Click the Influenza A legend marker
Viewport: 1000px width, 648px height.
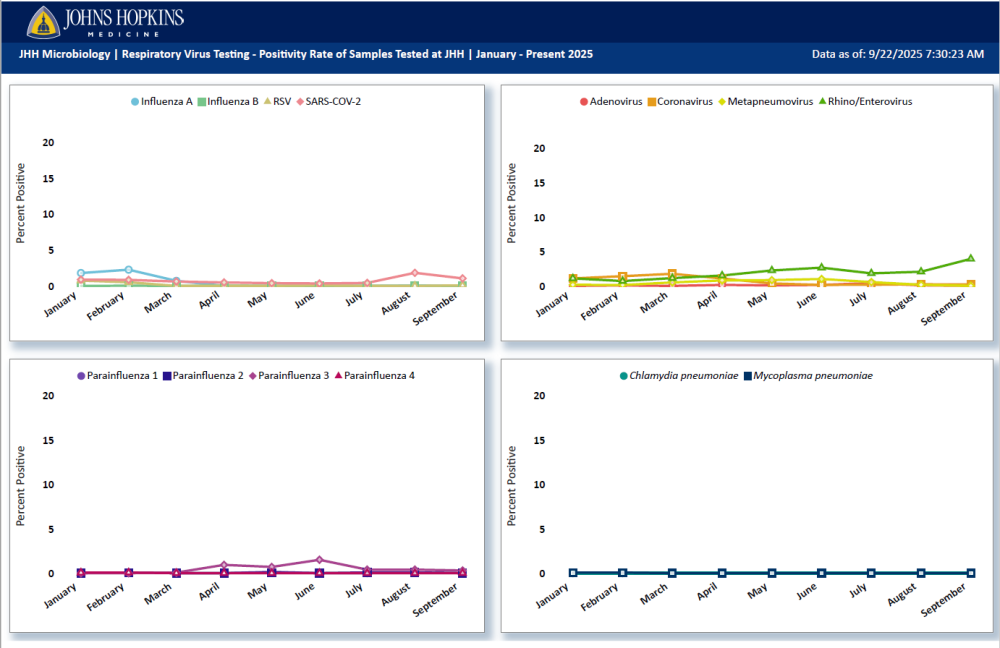pos(136,101)
